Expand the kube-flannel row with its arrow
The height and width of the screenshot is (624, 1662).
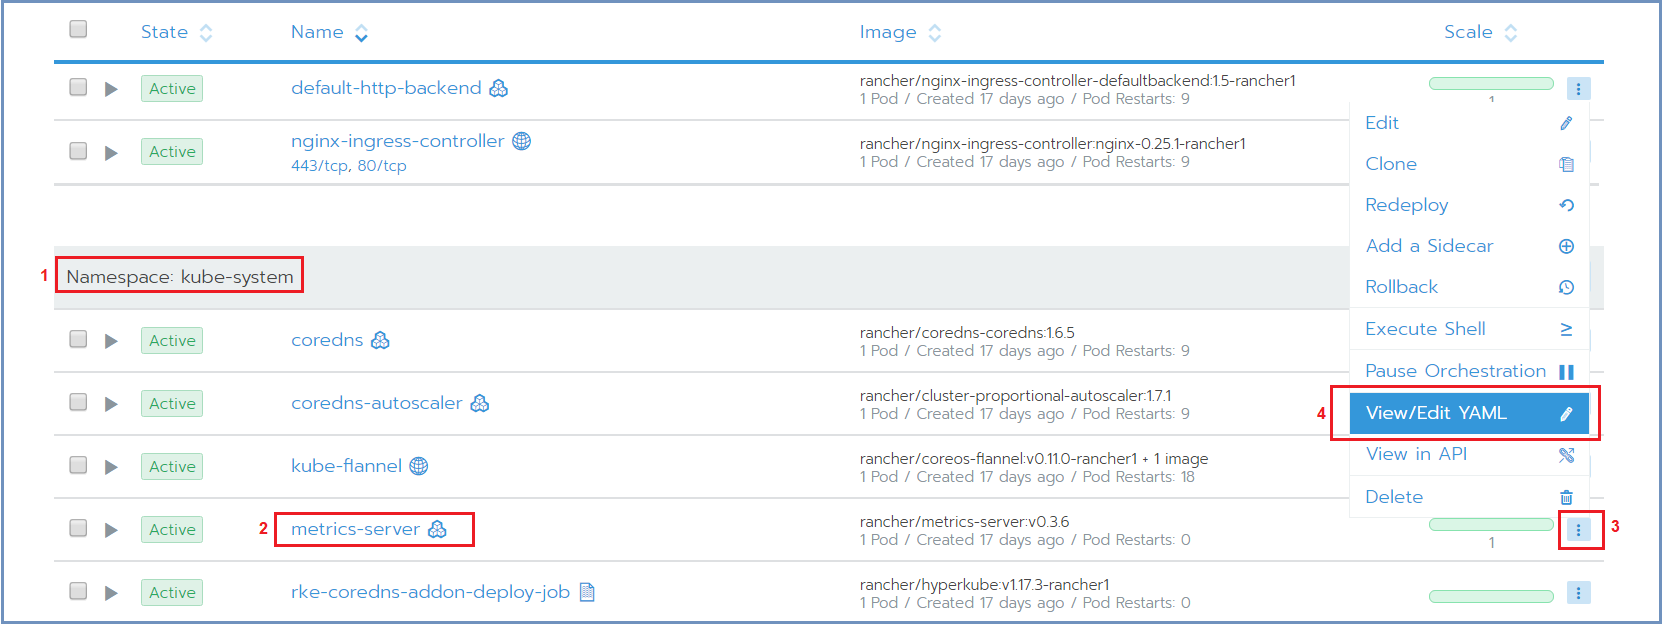coord(111,467)
